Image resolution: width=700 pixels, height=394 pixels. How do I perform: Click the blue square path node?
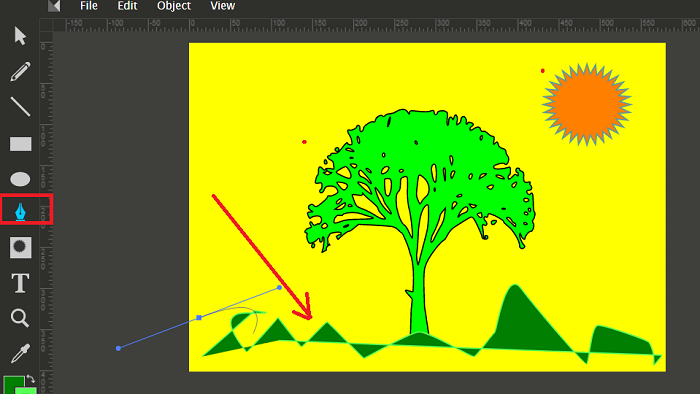coord(199,318)
